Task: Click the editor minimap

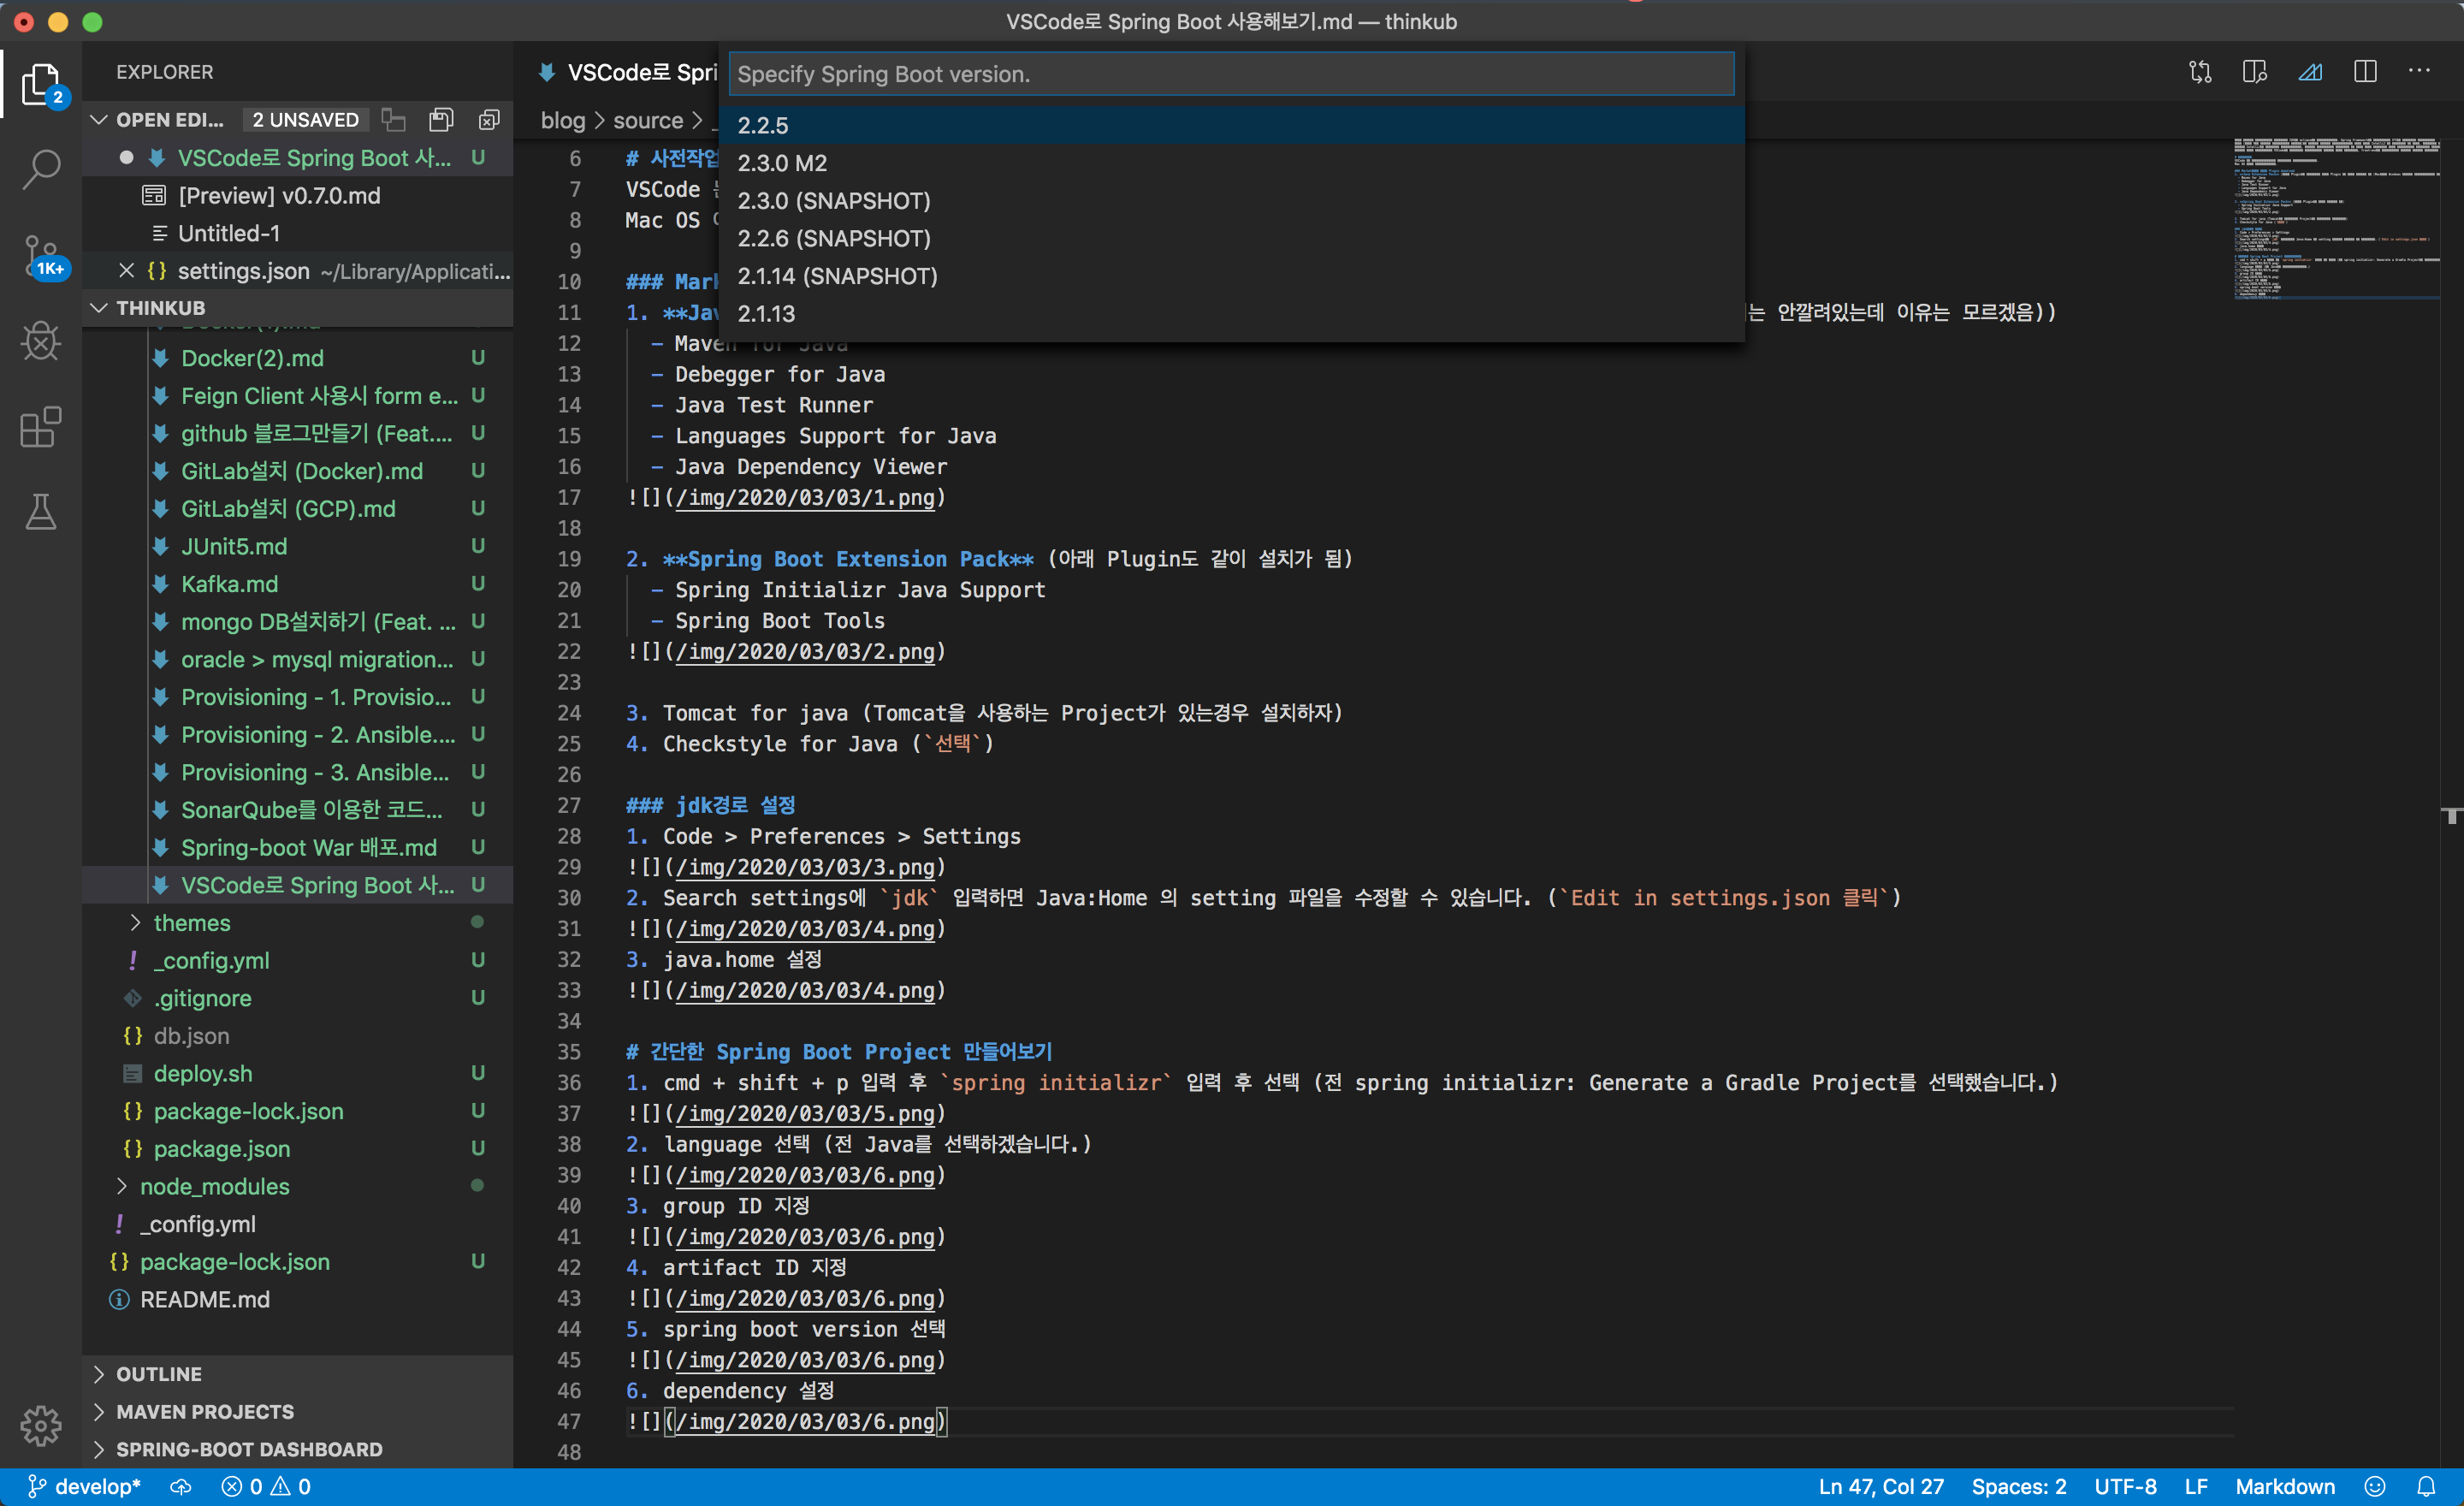Action: tap(2336, 218)
